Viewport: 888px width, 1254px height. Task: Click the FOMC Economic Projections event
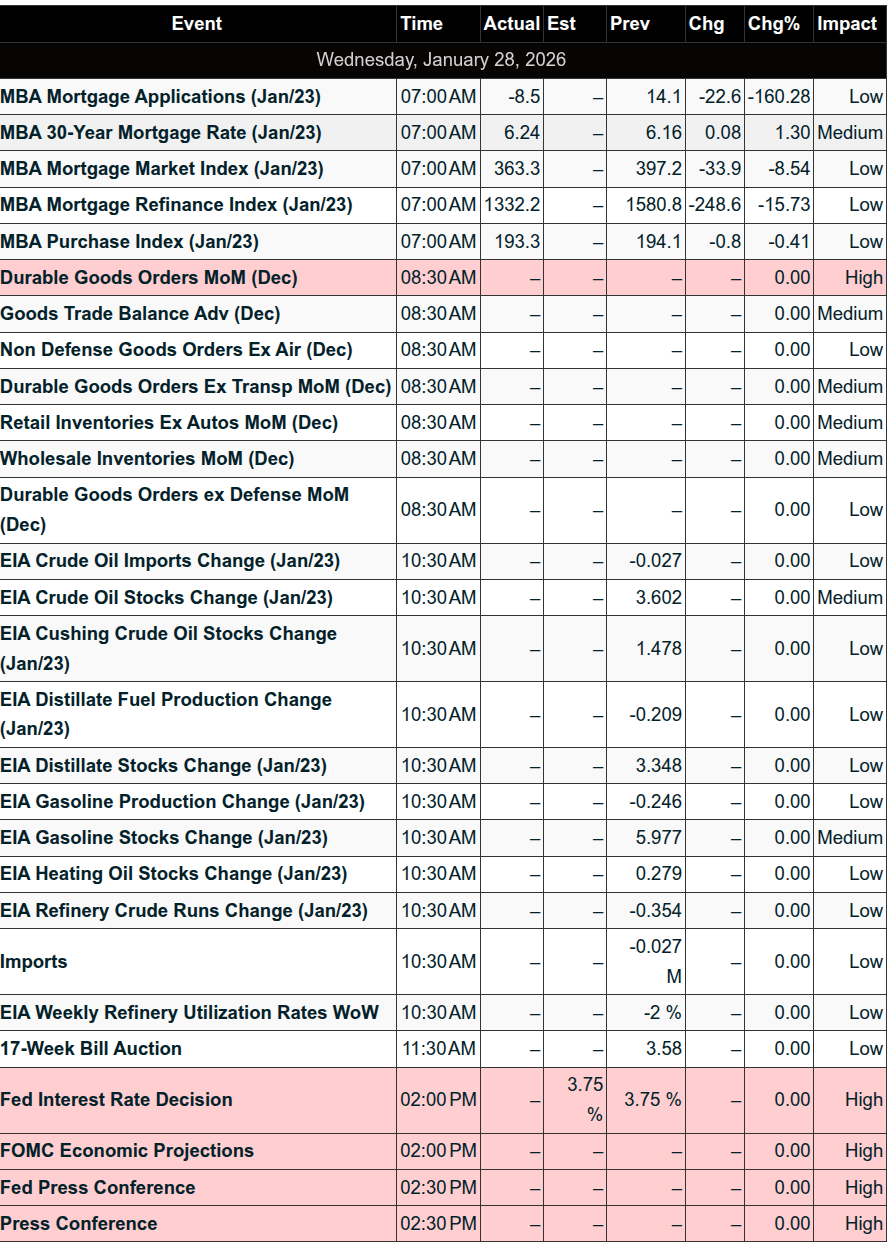tap(127, 1151)
